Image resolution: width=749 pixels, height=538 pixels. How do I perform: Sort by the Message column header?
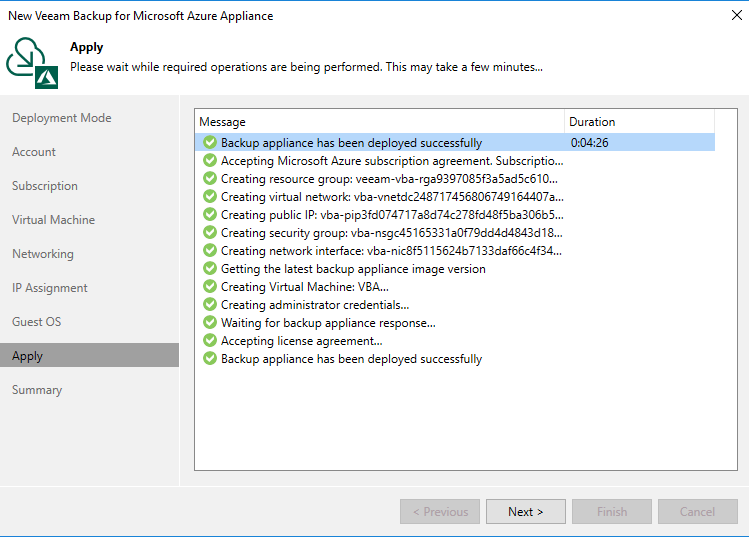coord(380,122)
